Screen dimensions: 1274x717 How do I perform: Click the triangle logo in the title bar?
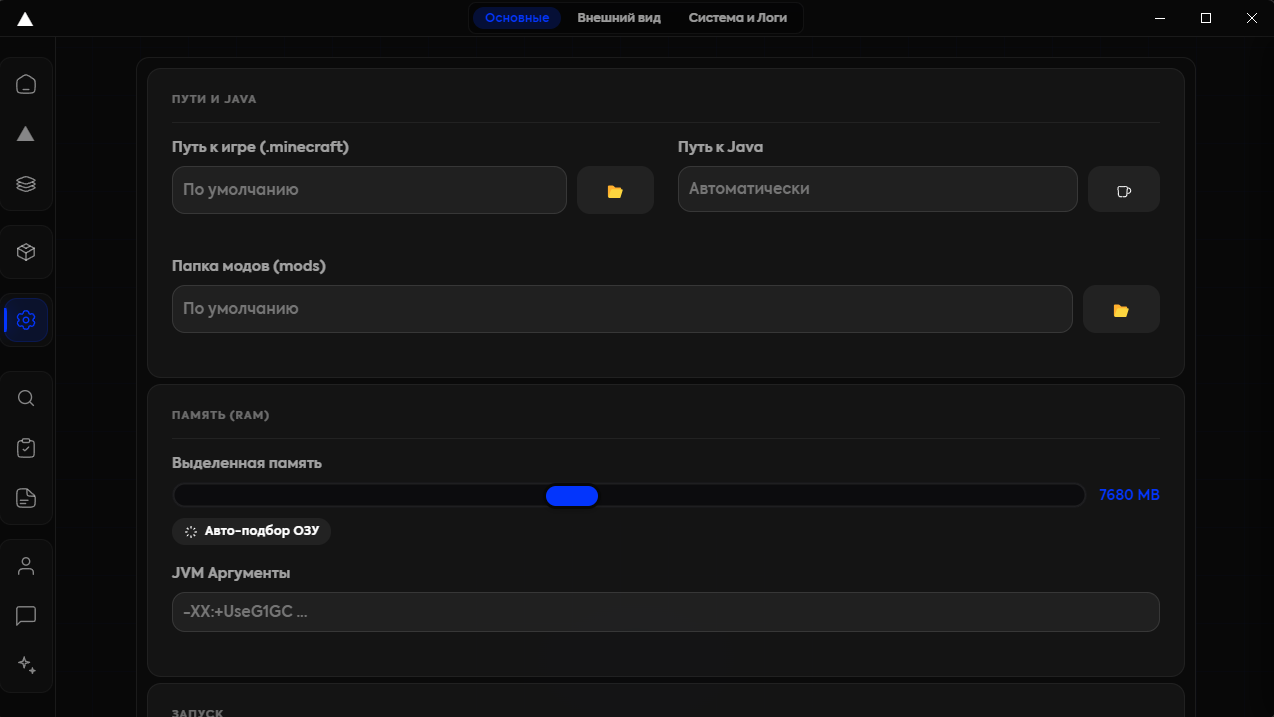pyautogui.click(x=25, y=19)
